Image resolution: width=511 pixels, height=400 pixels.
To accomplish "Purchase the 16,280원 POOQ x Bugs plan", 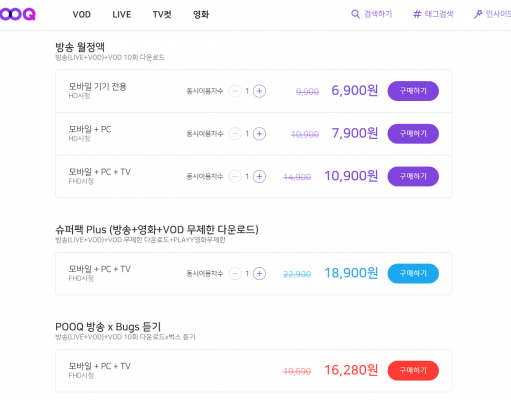I will (413, 371).
